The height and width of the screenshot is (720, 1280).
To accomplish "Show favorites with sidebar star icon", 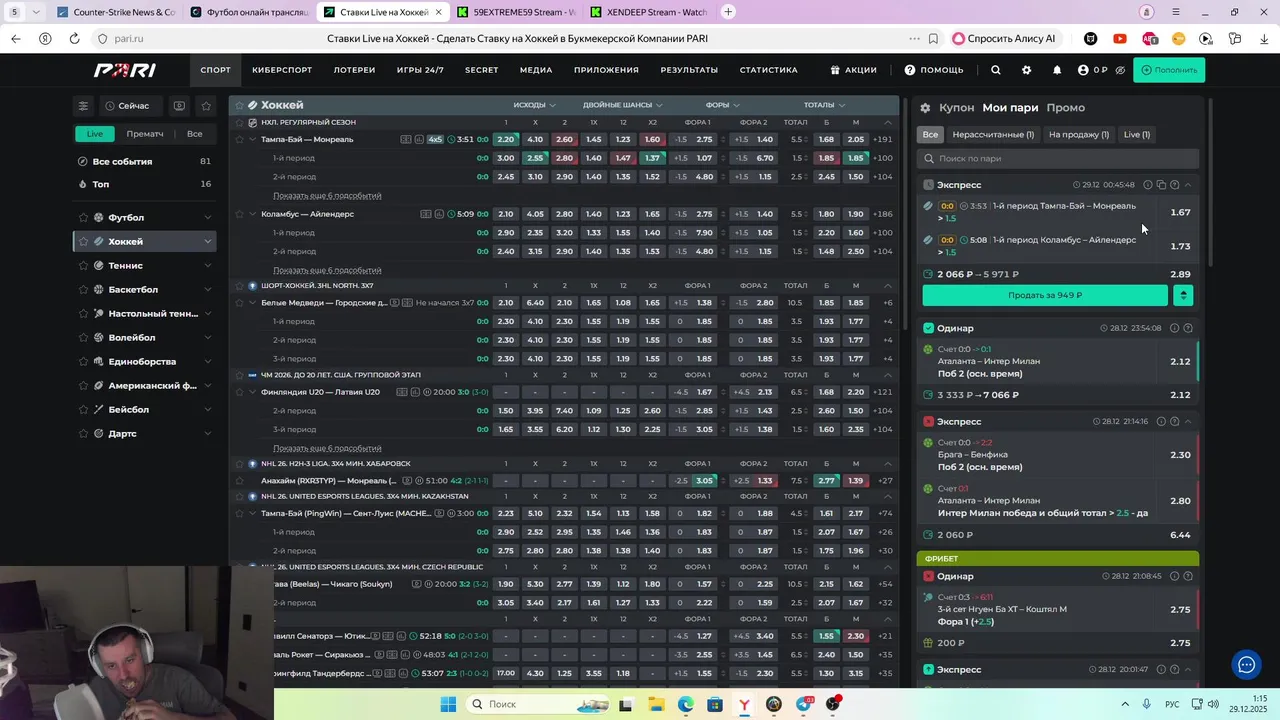I will click(x=206, y=106).
